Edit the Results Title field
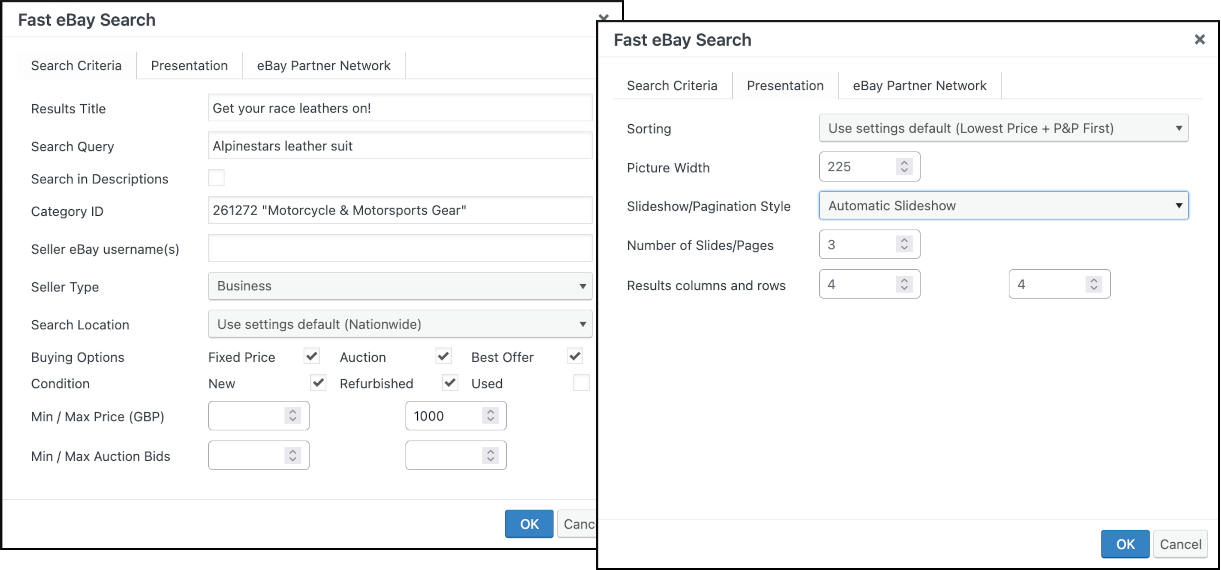 pos(400,108)
